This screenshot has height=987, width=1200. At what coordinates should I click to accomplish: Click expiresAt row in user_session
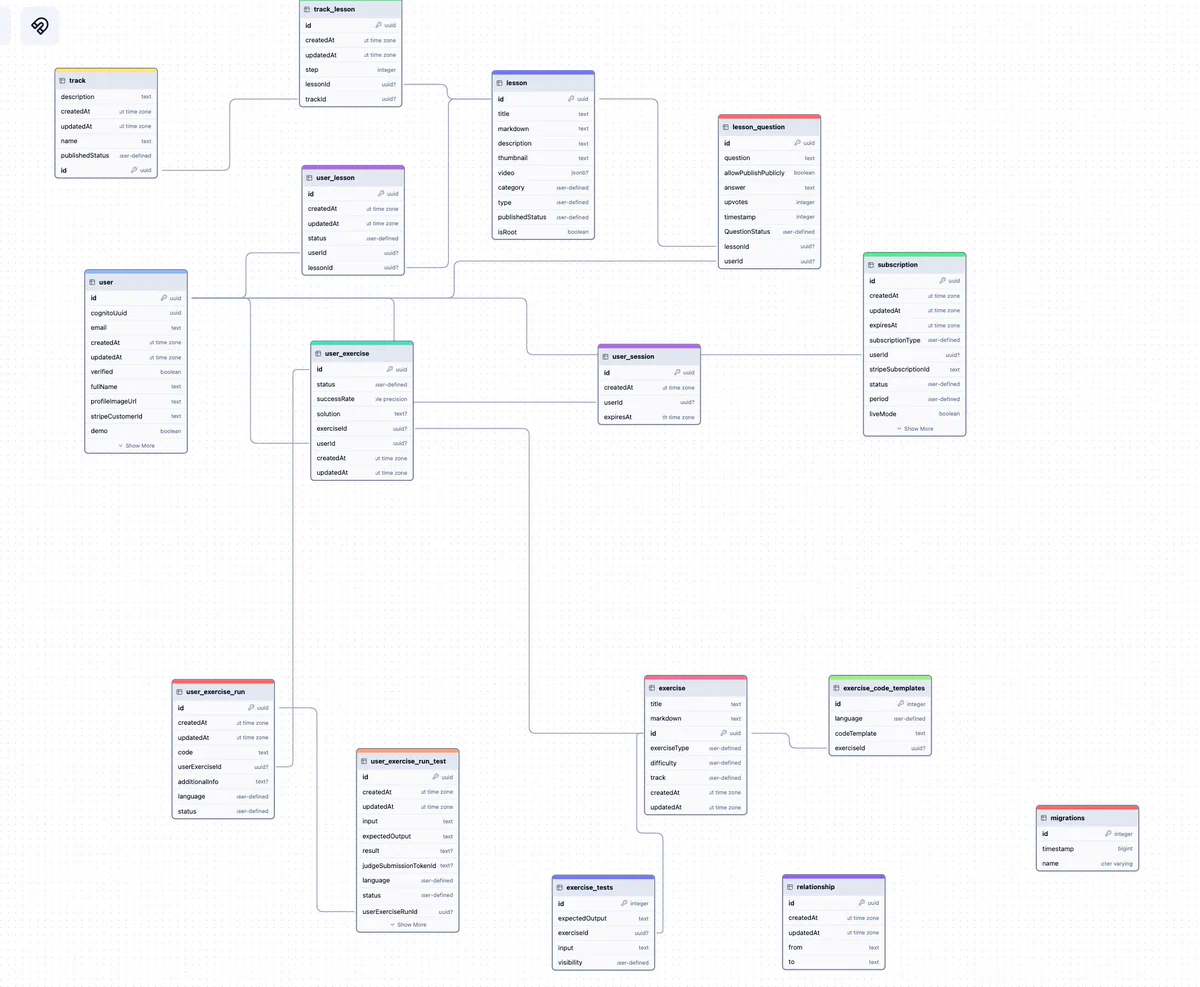(x=649, y=417)
